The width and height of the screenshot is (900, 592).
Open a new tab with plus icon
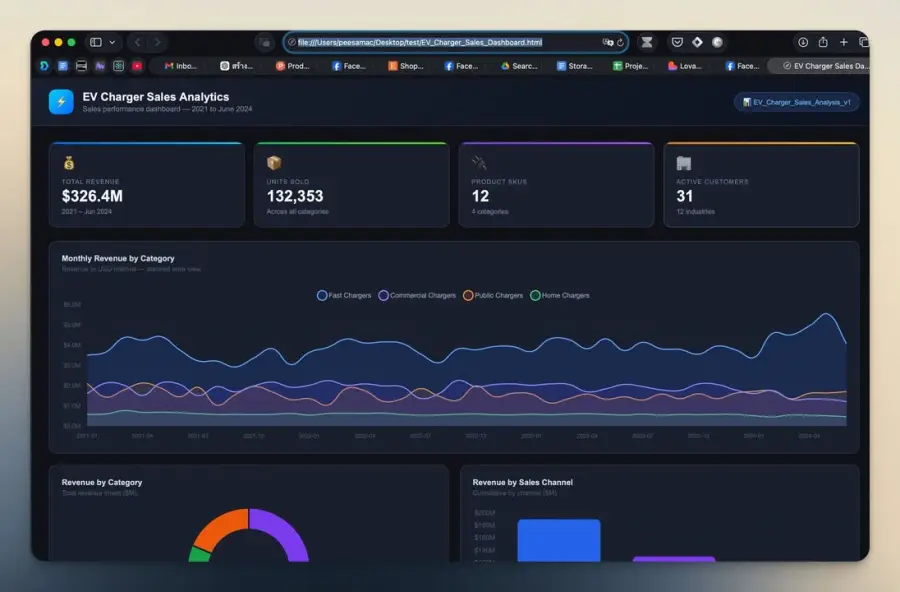843,42
